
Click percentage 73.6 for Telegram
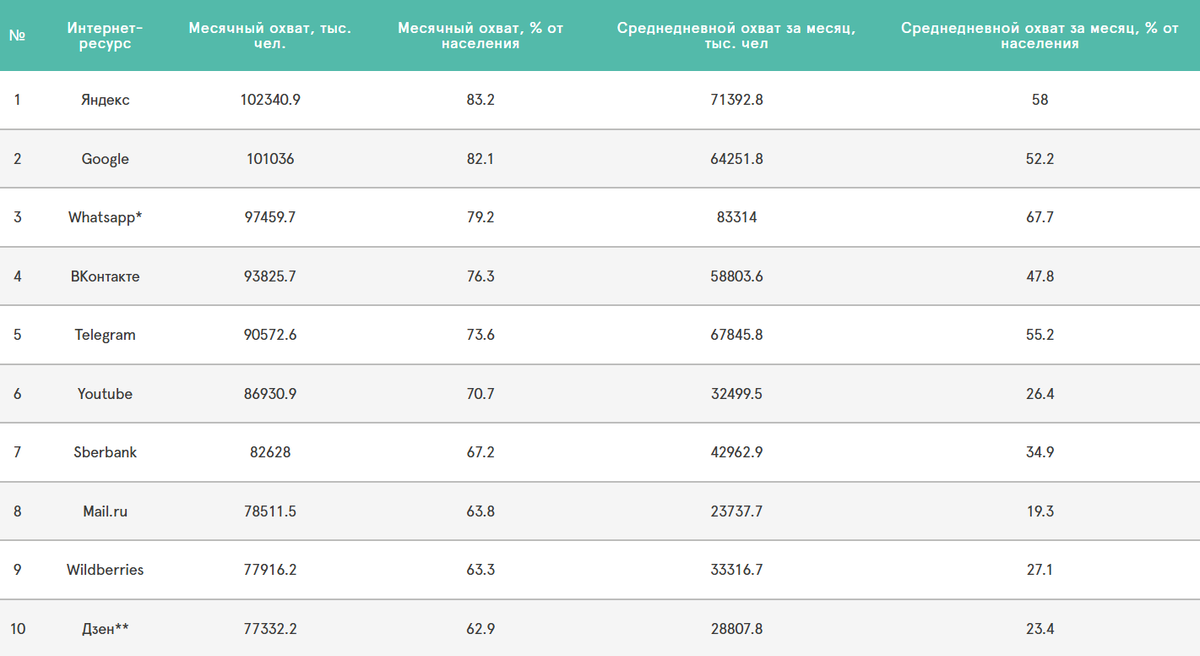click(481, 335)
